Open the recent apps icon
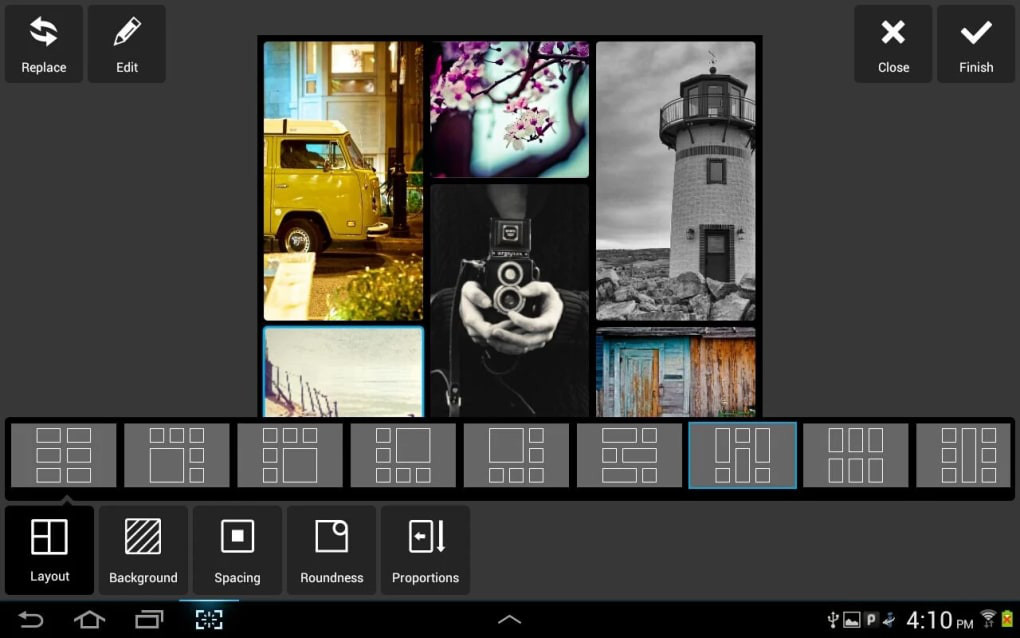1020x638 pixels. click(x=149, y=620)
